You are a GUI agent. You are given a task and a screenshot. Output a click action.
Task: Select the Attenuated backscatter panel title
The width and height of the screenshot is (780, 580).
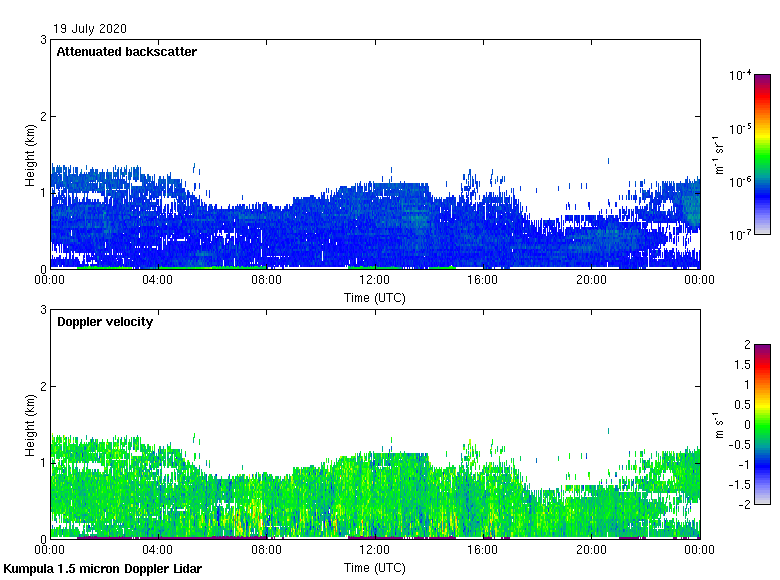(126, 51)
